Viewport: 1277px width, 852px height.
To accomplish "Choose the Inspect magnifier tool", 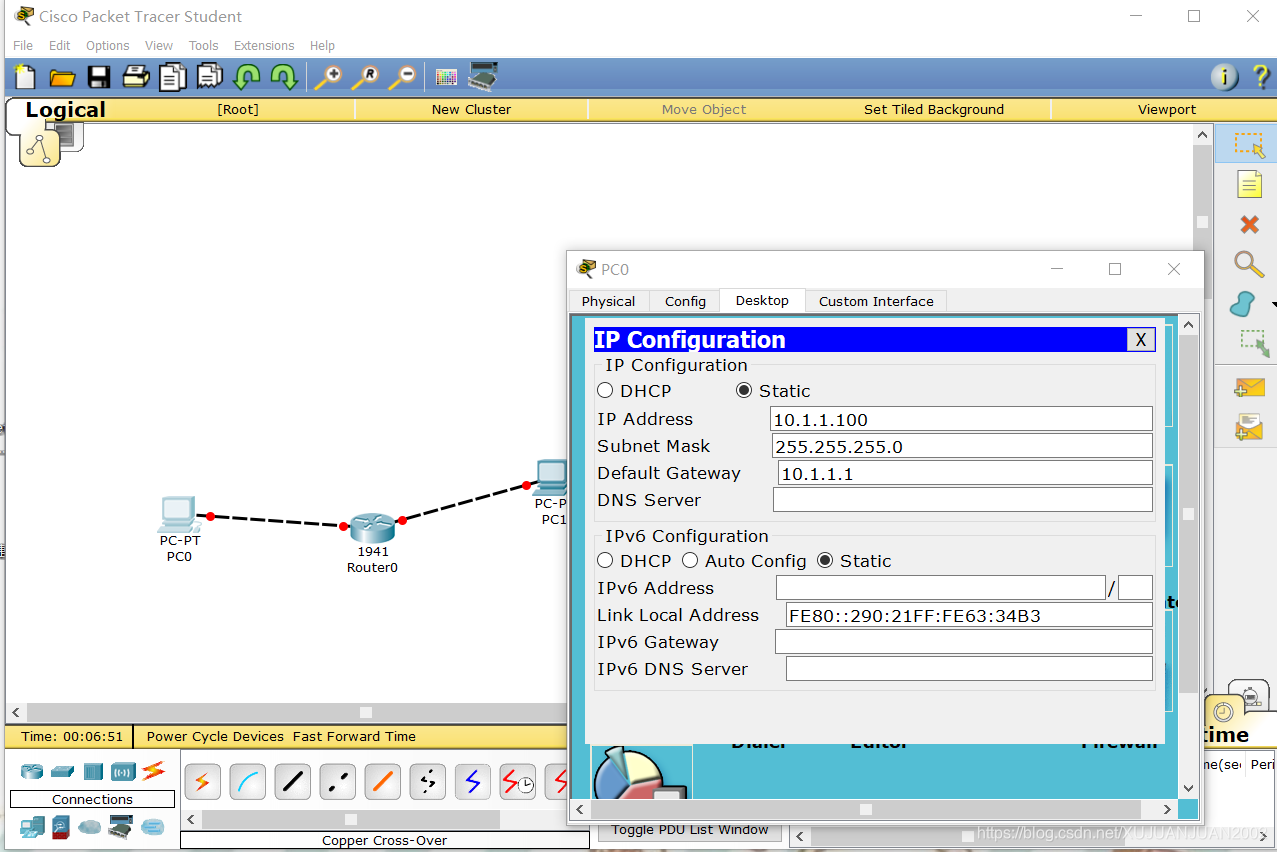I will 1249,263.
